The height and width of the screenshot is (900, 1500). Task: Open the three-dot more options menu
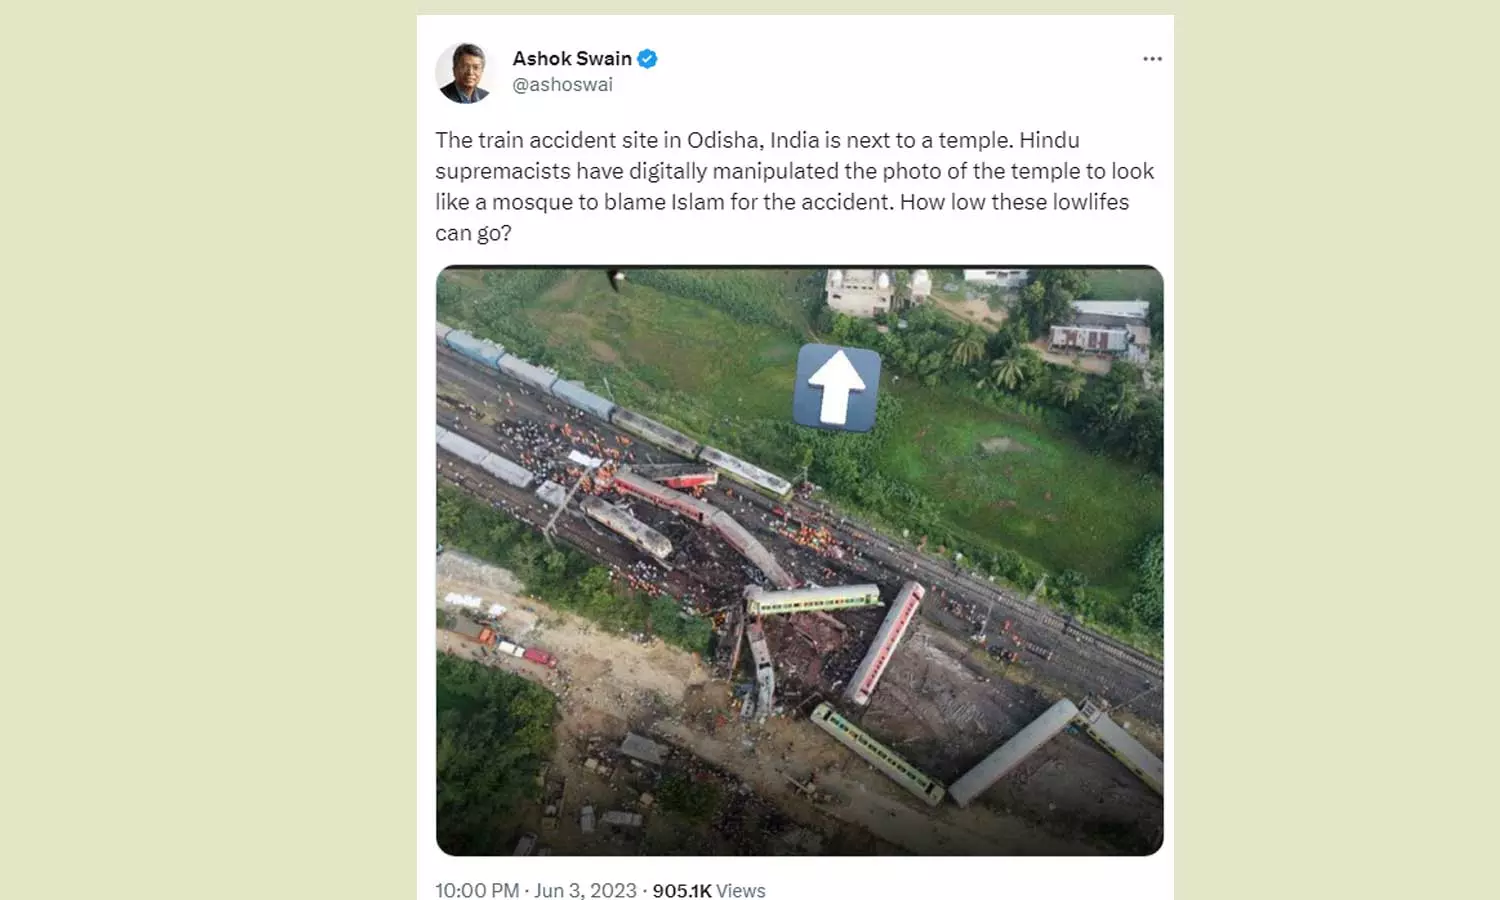pos(1152,59)
